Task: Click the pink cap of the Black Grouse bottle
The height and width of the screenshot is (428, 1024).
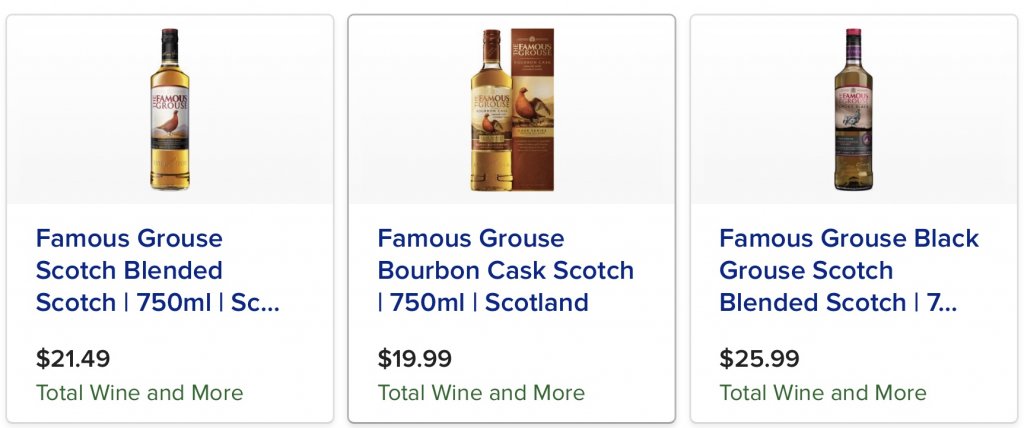Action: (x=853, y=36)
